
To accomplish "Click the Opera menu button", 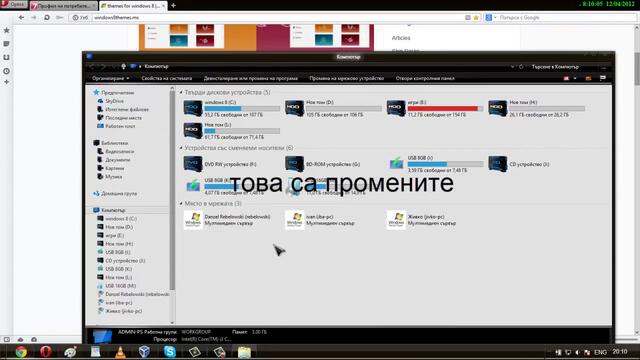I will pyautogui.click(x=13, y=4).
